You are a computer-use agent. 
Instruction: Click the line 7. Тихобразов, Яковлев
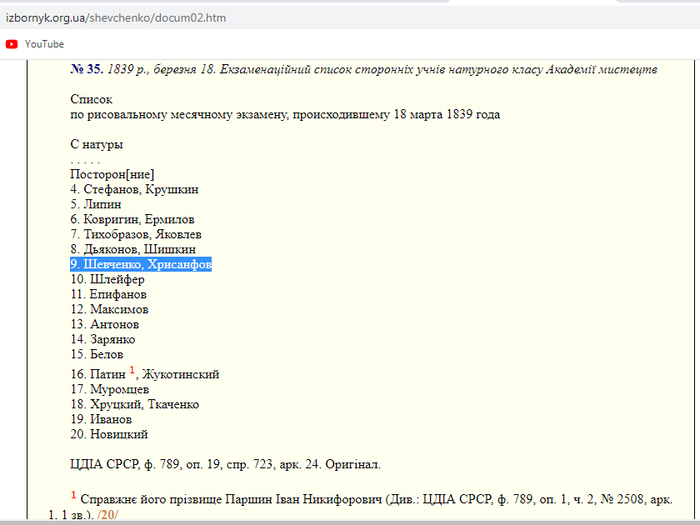[136, 234]
